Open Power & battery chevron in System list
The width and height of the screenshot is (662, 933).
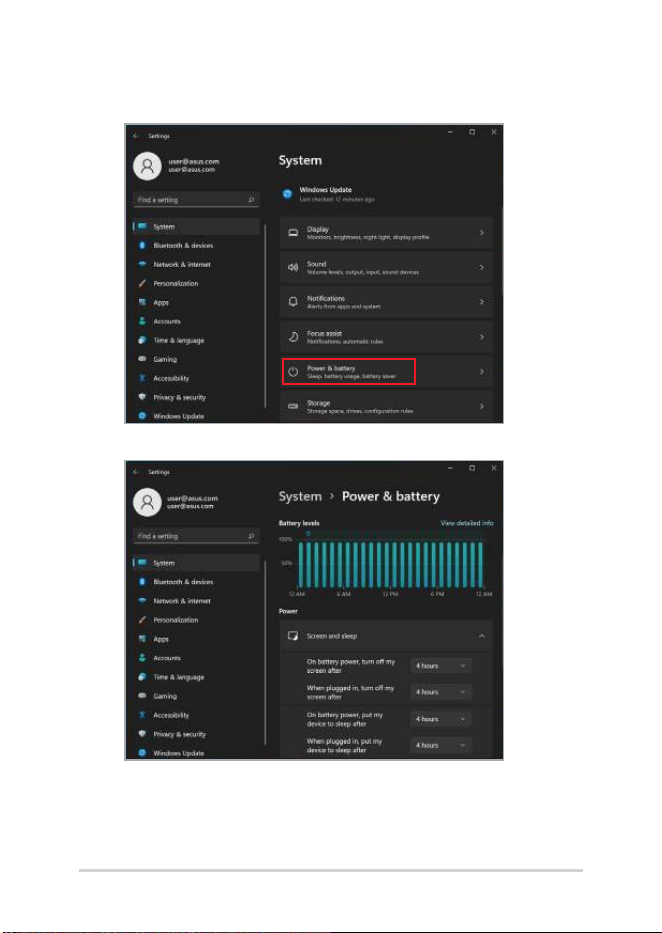(482, 372)
